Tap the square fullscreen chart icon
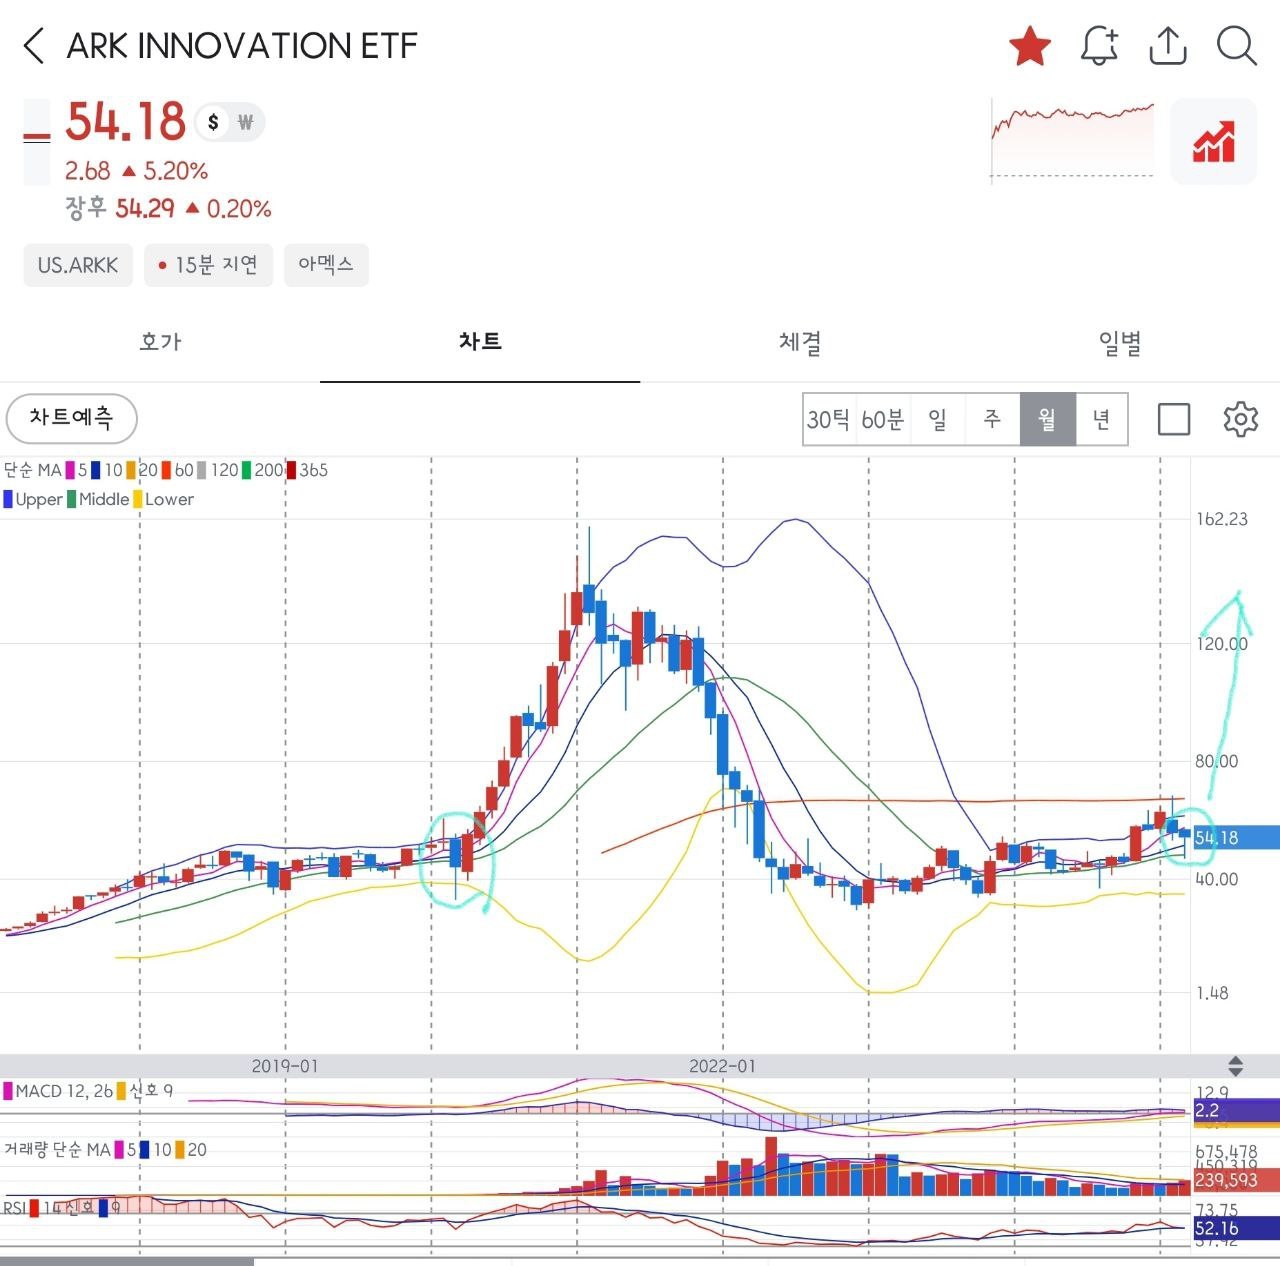The width and height of the screenshot is (1280, 1266). [x=1174, y=419]
